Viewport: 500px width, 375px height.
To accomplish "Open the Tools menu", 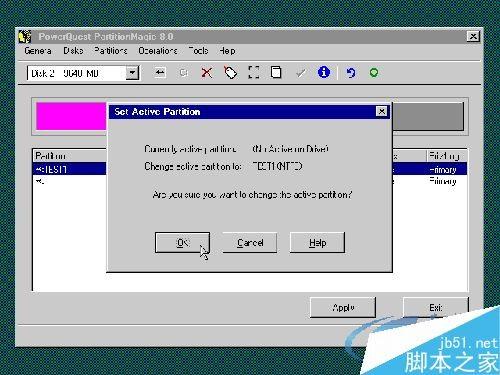I will pyautogui.click(x=198, y=51).
